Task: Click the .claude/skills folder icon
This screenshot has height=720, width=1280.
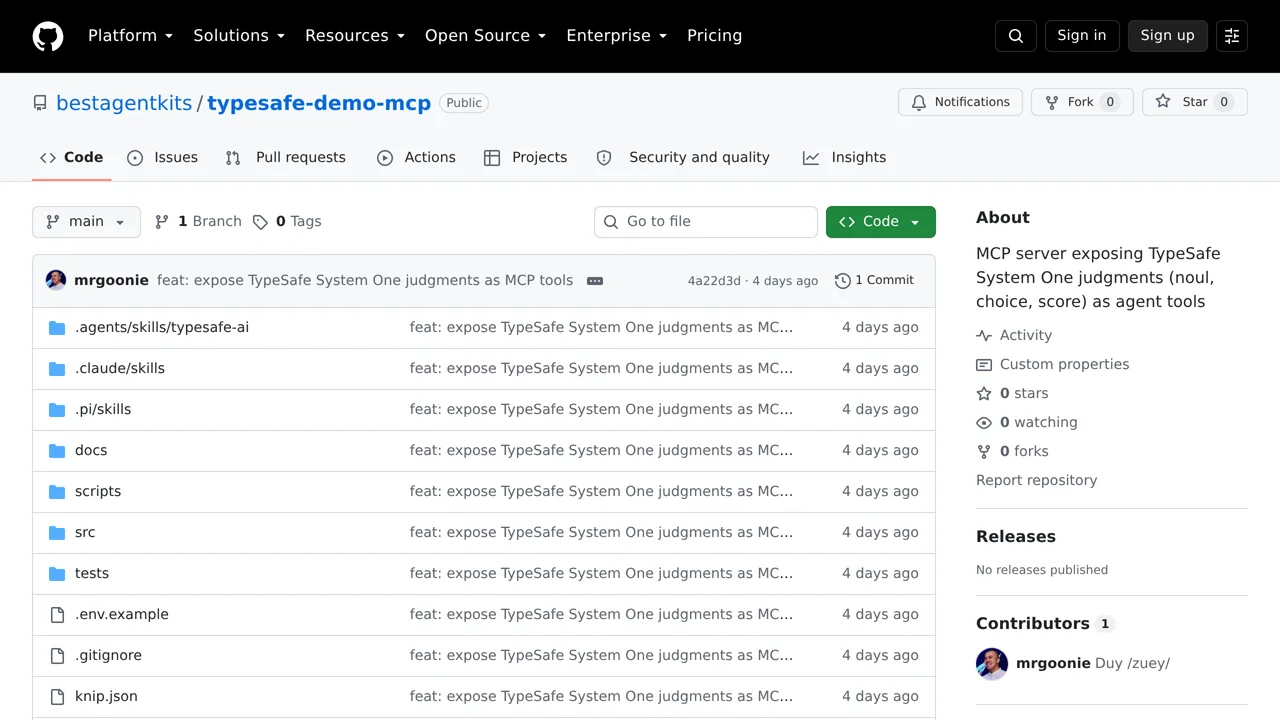Action: (x=57, y=369)
